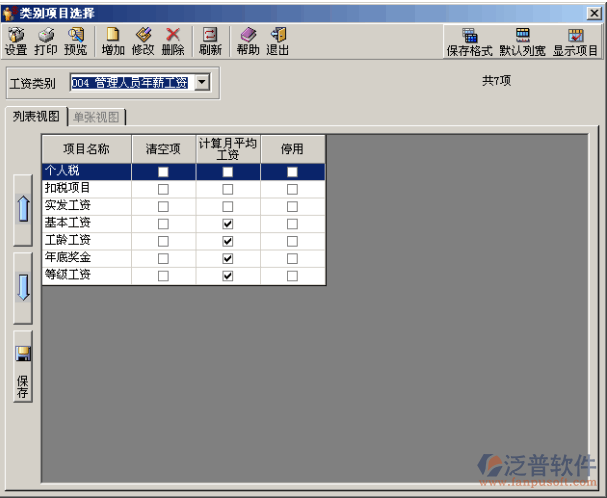
Task: Select the 基本工资 row
Action: pos(183,224)
